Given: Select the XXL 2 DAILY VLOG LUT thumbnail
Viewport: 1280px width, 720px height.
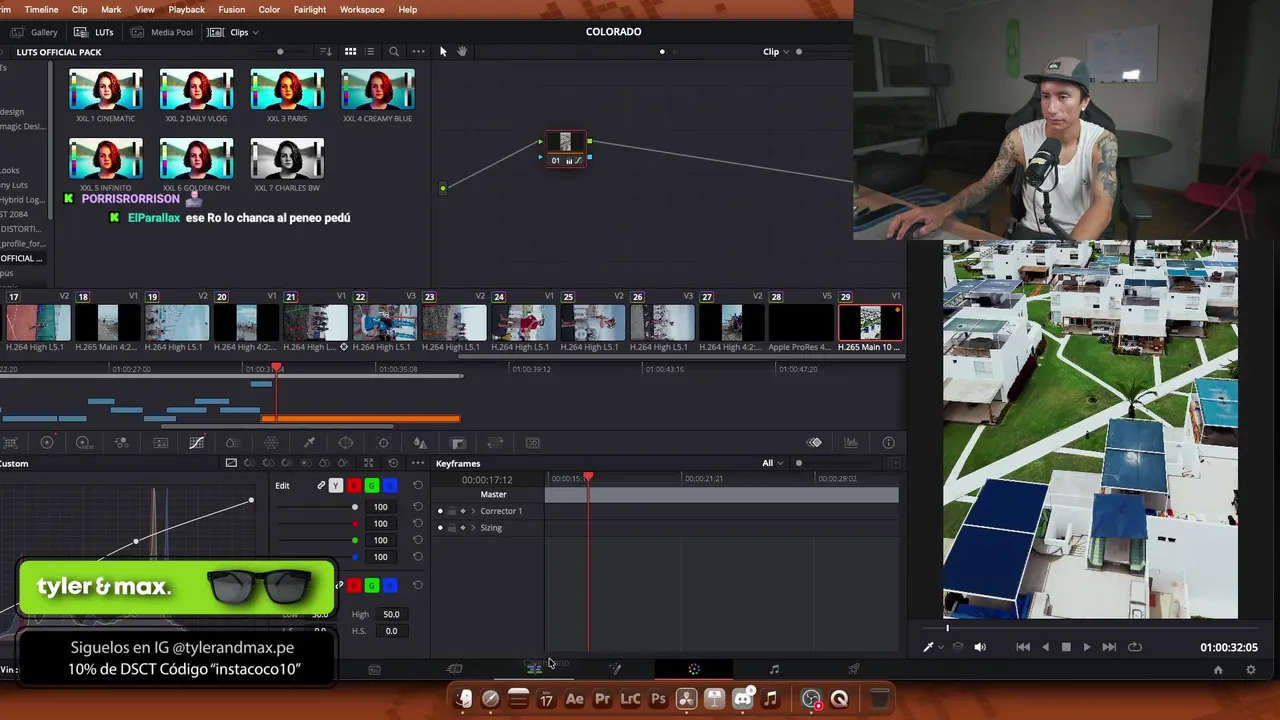Looking at the screenshot, I should pyautogui.click(x=196, y=89).
